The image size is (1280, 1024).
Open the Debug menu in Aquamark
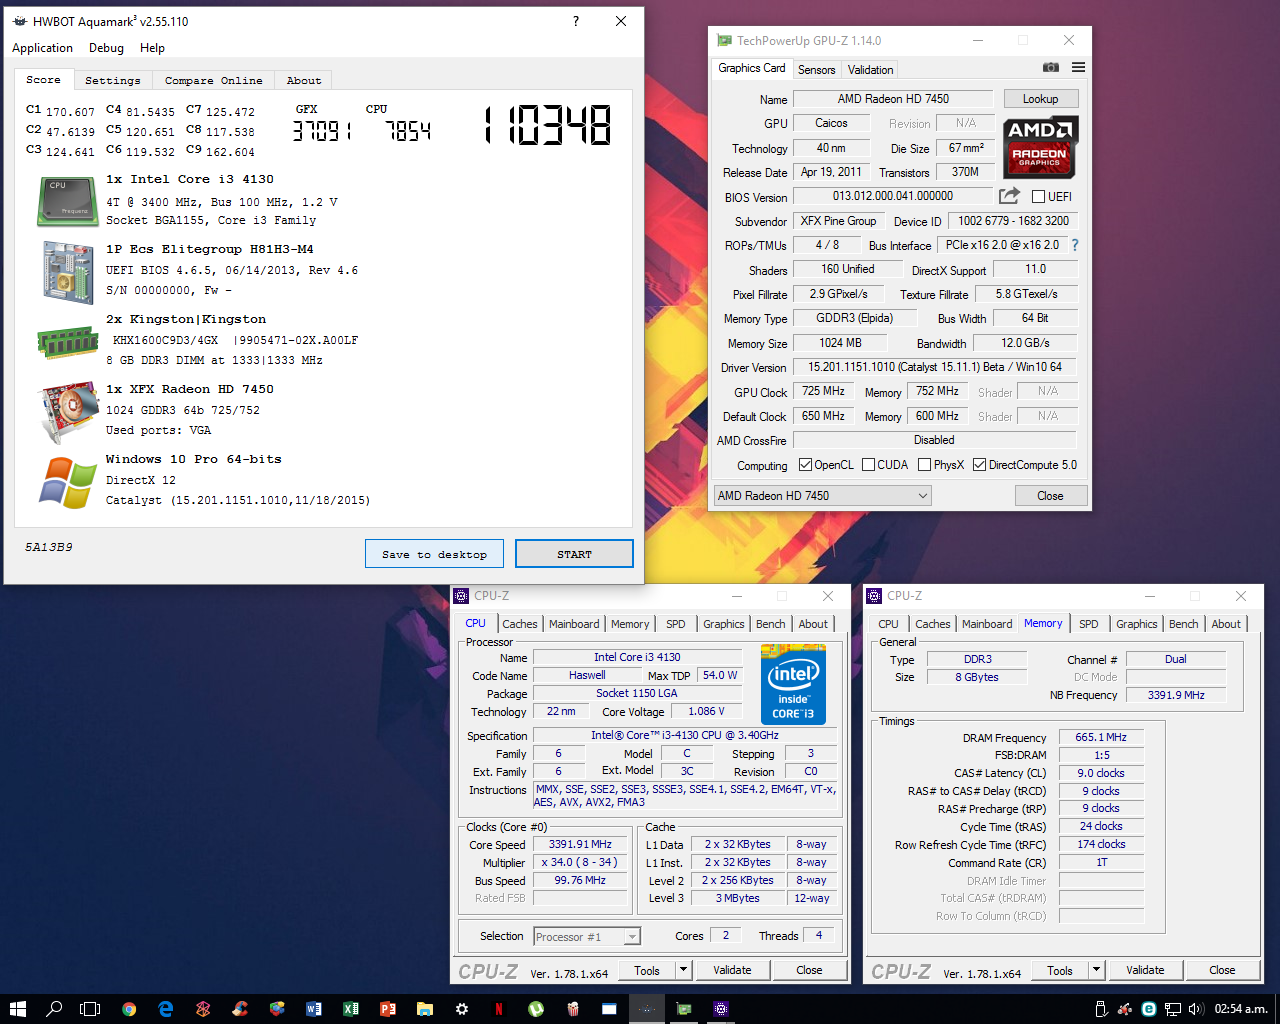click(x=106, y=48)
